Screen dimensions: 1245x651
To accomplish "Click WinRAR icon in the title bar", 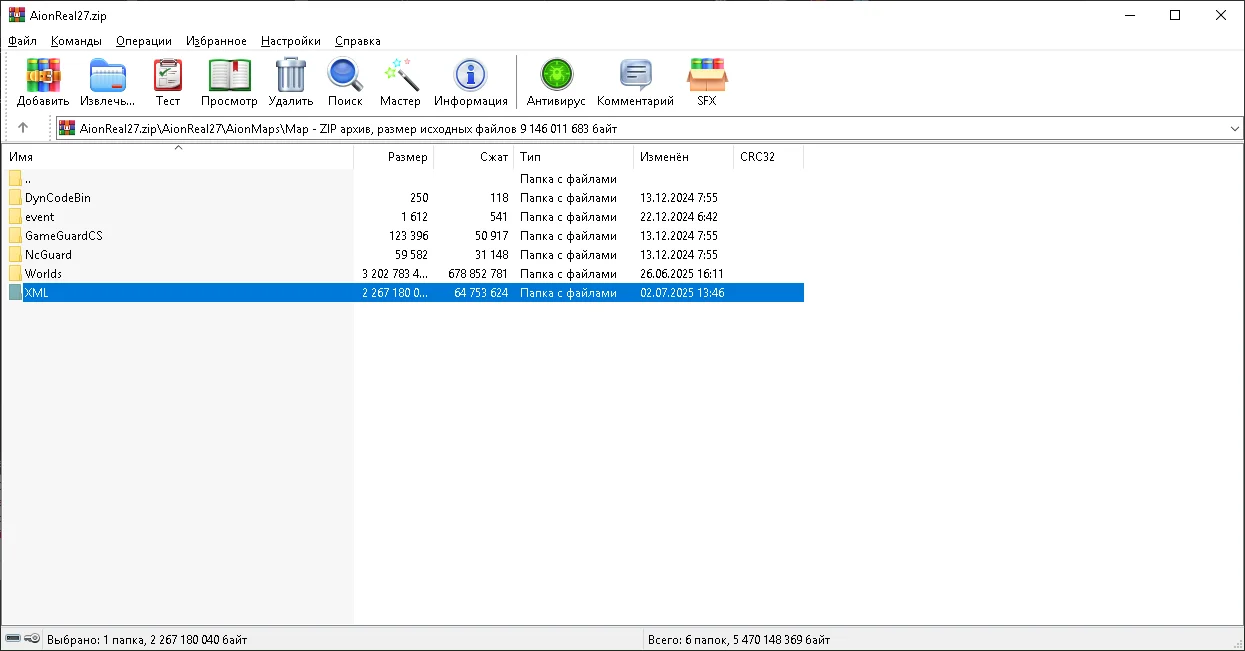I will [17, 15].
